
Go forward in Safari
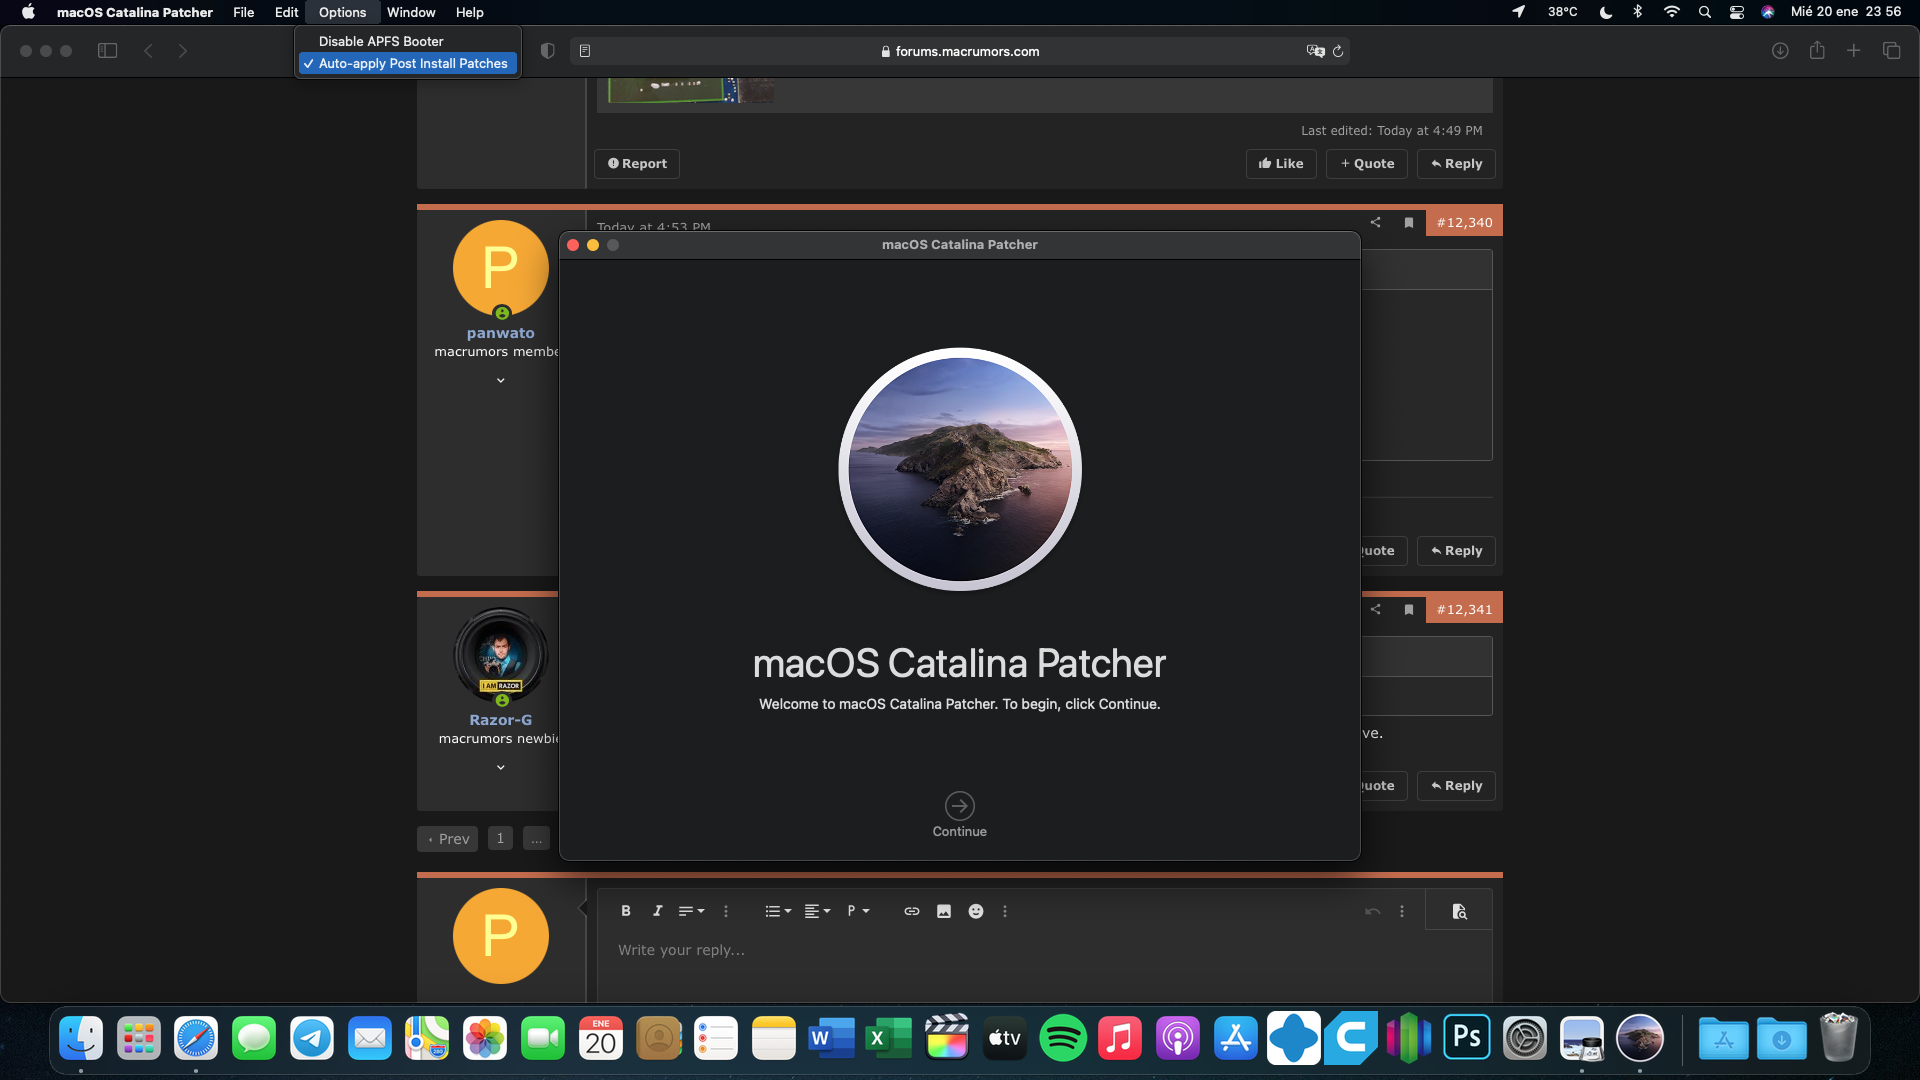coord(183,51)
